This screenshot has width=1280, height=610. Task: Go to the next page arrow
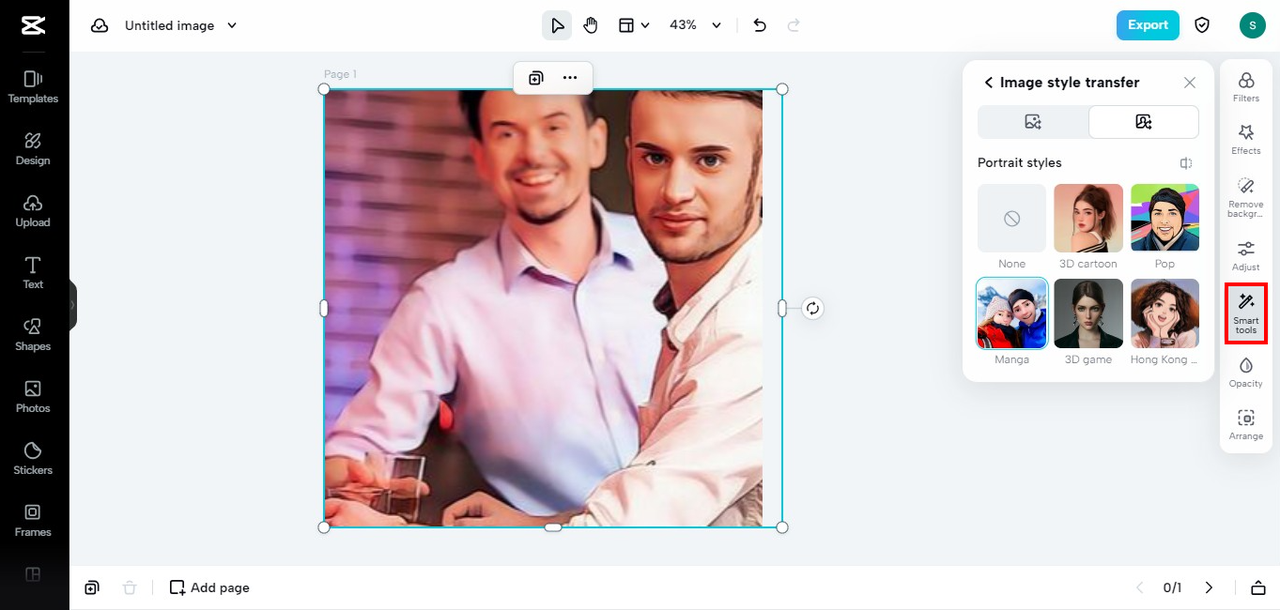point(1208,588)
